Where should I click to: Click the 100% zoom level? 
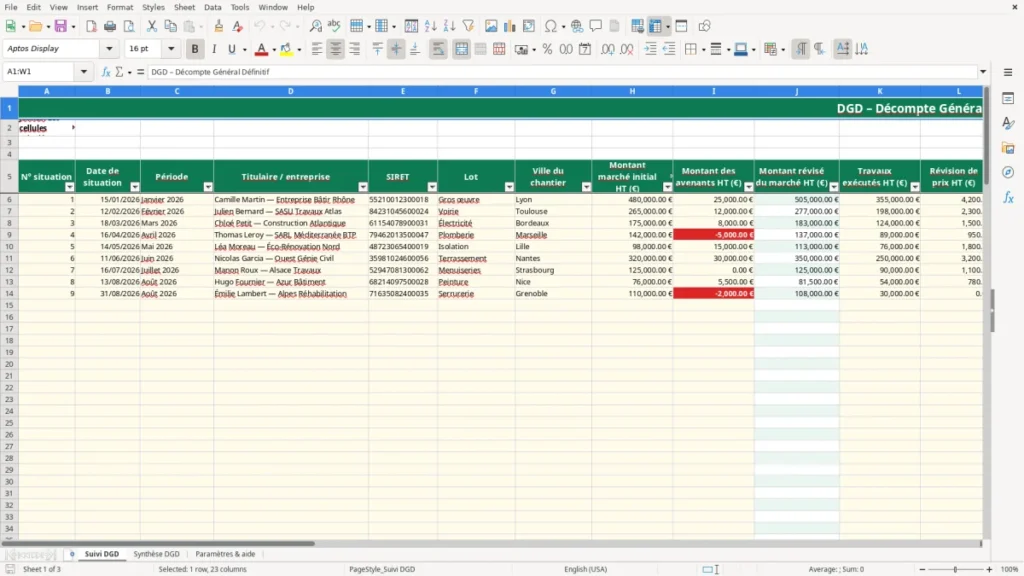tap(1009, 569)
